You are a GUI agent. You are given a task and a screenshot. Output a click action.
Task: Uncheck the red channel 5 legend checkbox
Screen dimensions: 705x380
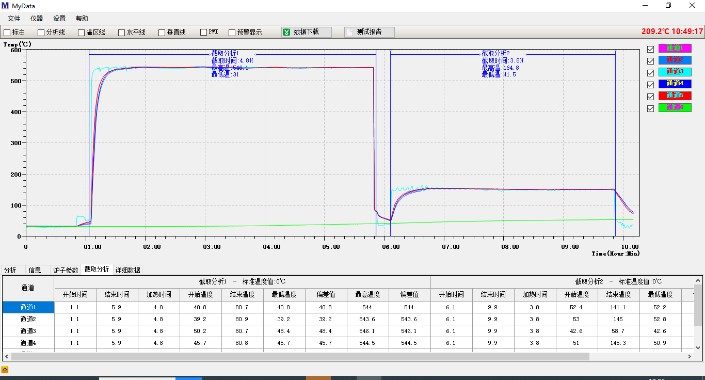coord(650,97)
